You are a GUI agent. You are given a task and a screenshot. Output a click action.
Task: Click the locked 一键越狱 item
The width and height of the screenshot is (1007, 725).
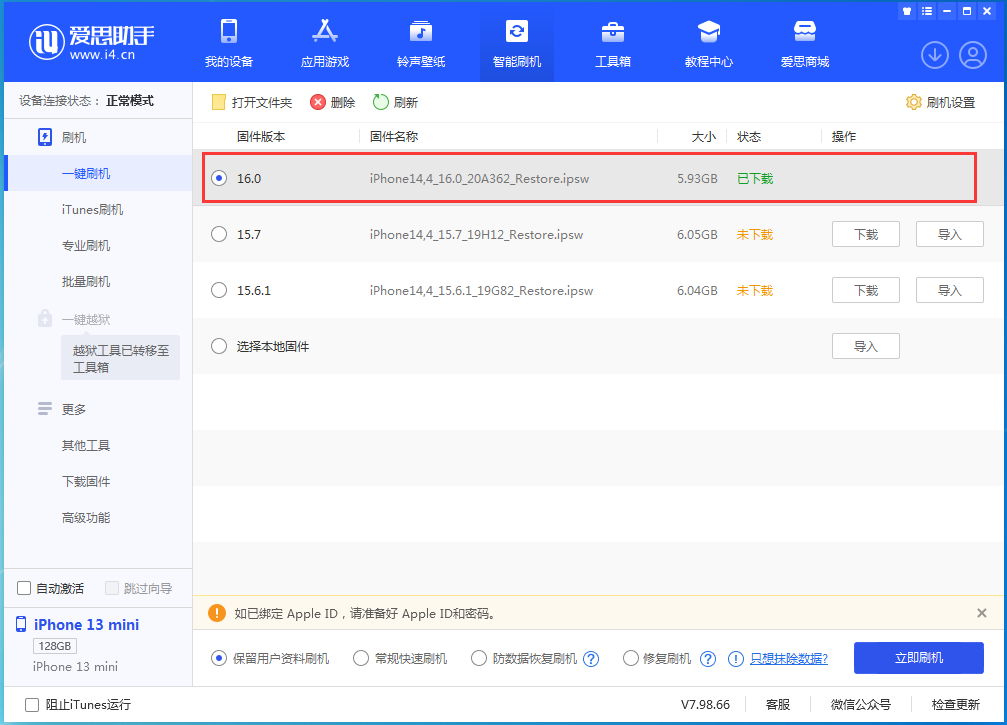[86, 319]
